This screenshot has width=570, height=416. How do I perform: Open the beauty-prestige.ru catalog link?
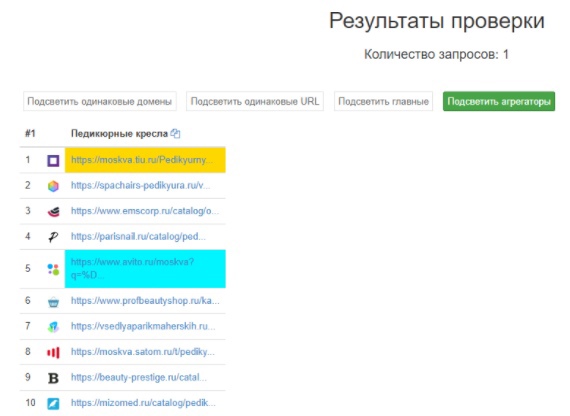139,377
